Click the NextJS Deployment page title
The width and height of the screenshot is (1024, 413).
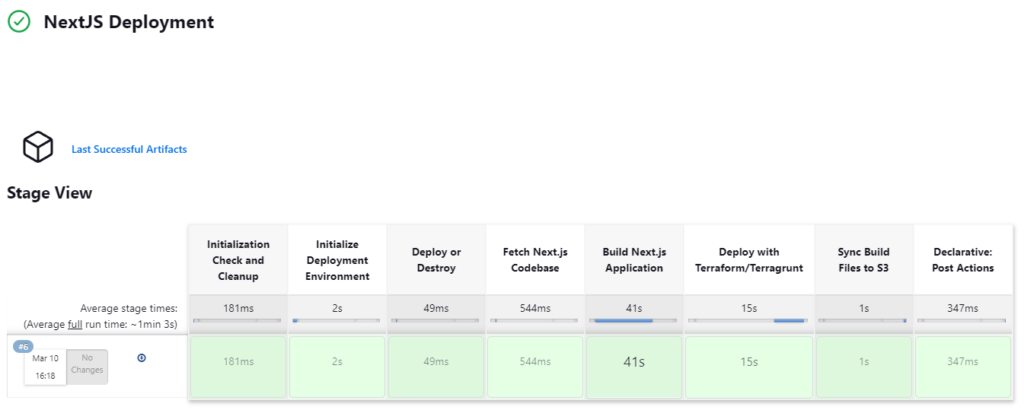(129, 21)
